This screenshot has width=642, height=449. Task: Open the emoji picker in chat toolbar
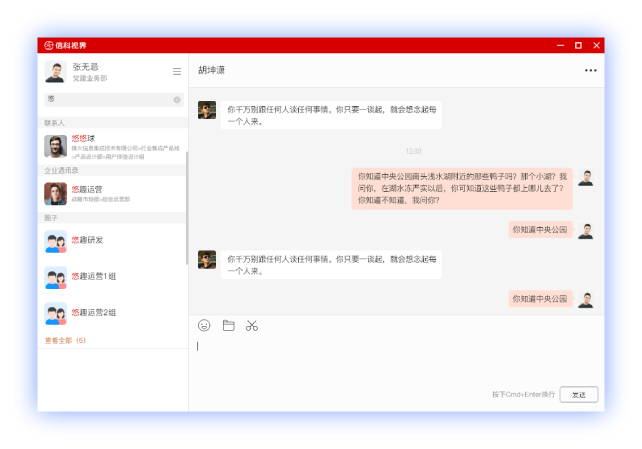pyautogui.click(x=204, y=325)
